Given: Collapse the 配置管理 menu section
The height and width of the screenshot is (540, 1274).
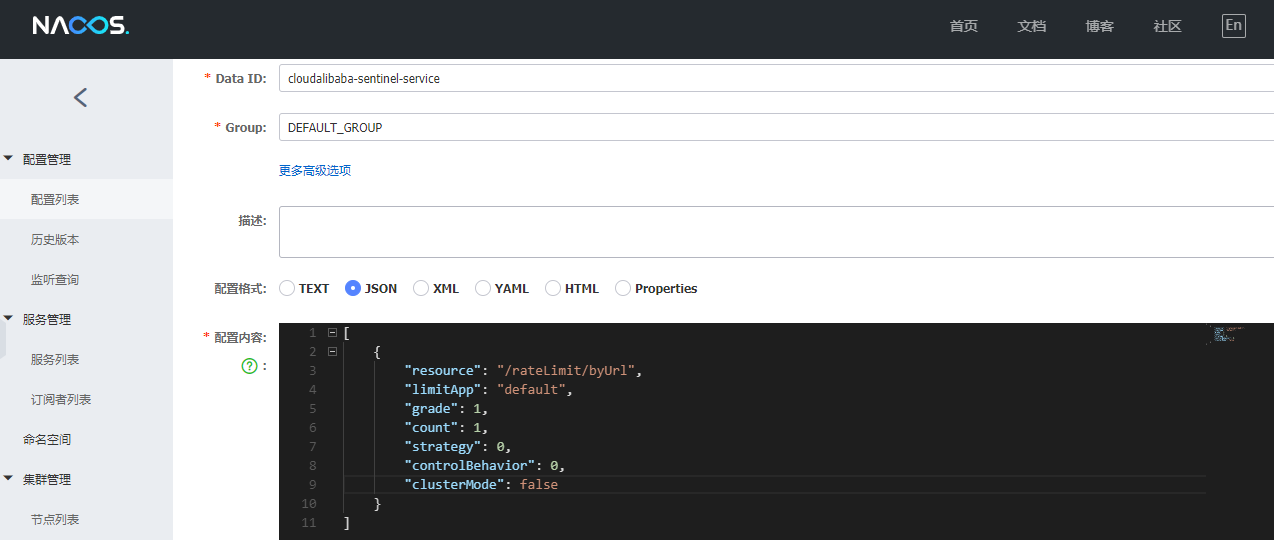Looking at the screenshot, I should tap(9, 159).
